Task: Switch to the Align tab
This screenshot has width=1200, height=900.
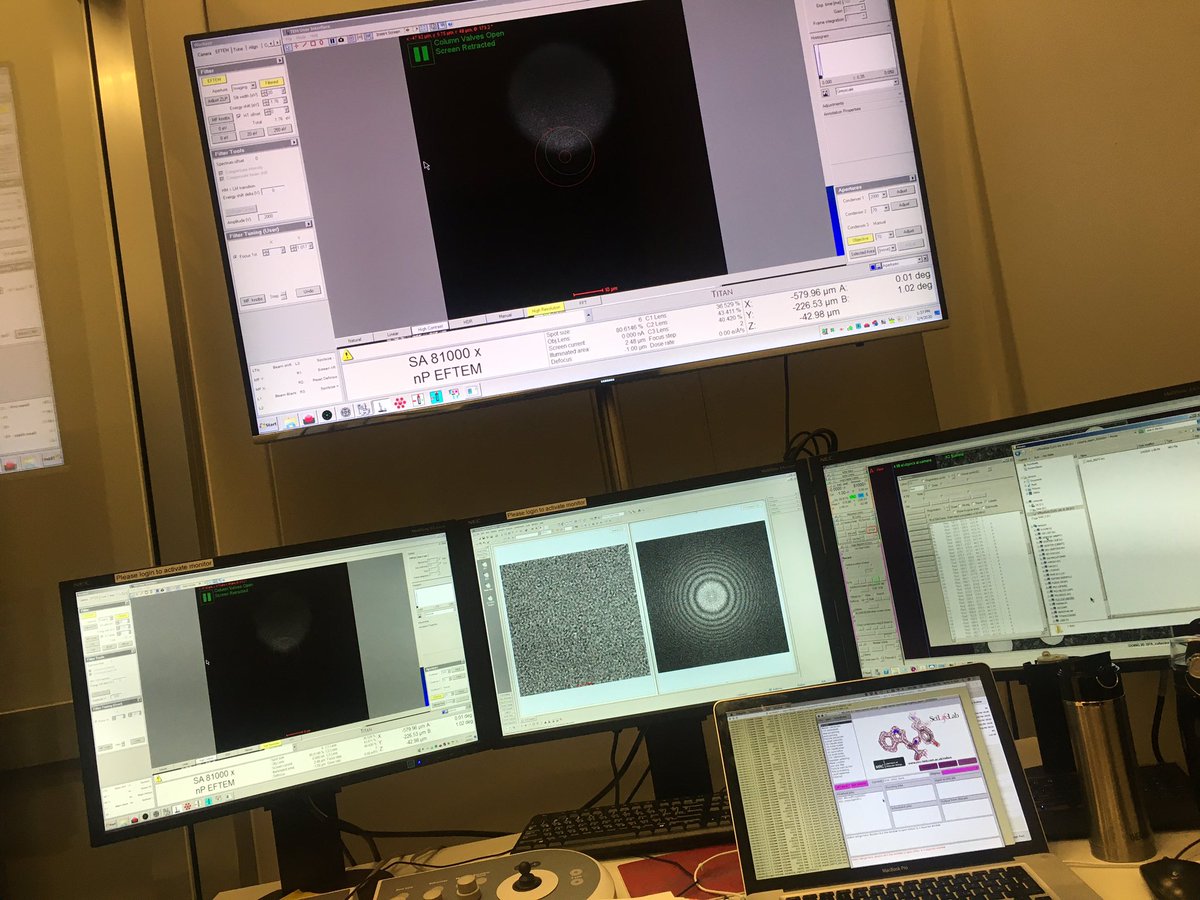Action: click(253, 48)
